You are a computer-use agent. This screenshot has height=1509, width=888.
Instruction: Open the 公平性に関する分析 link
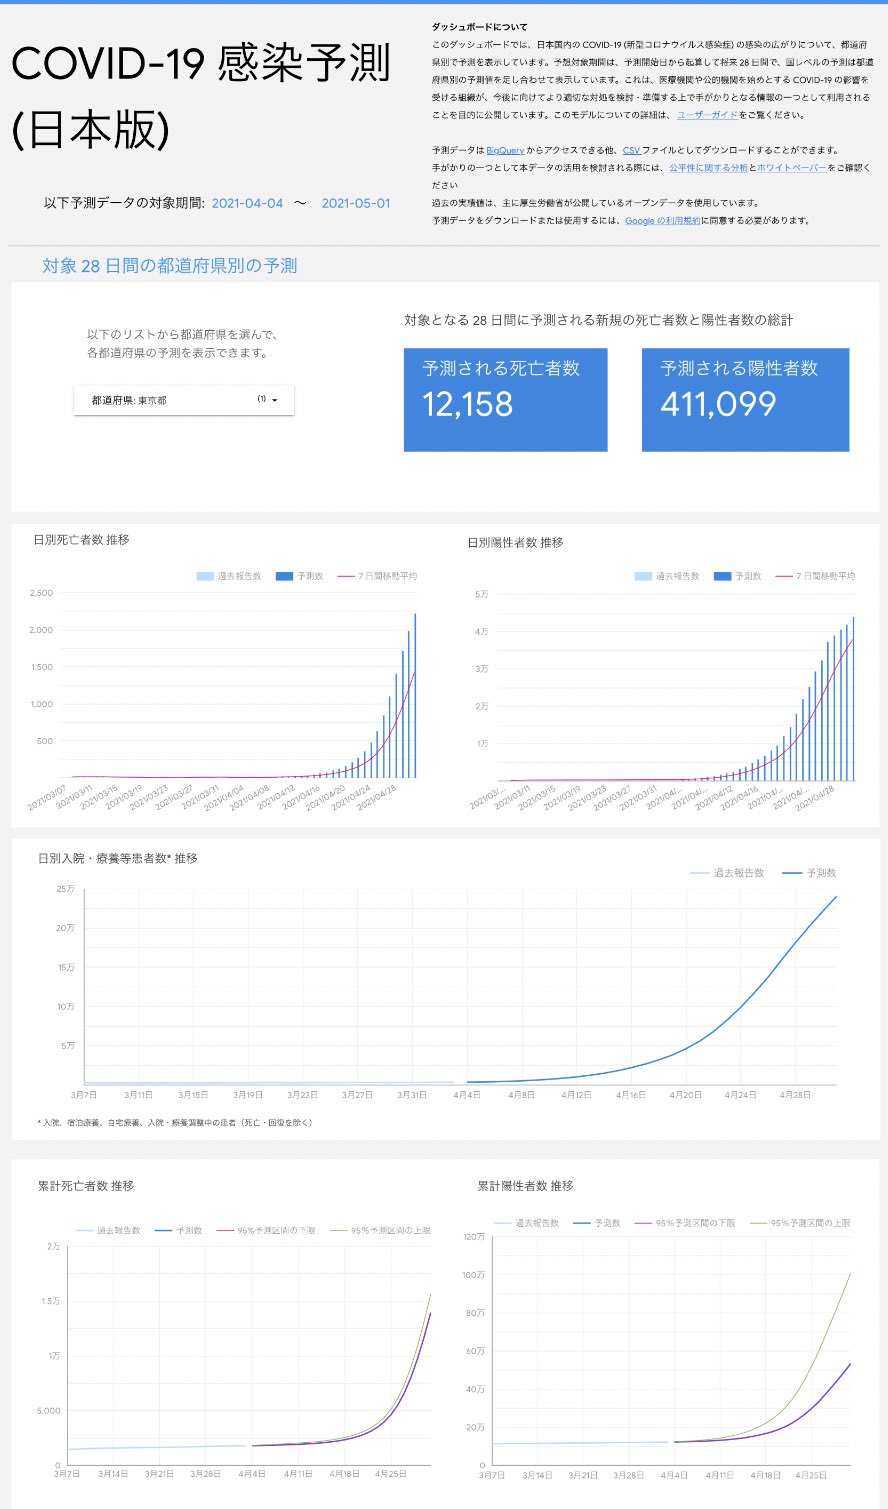click(708, 168)
